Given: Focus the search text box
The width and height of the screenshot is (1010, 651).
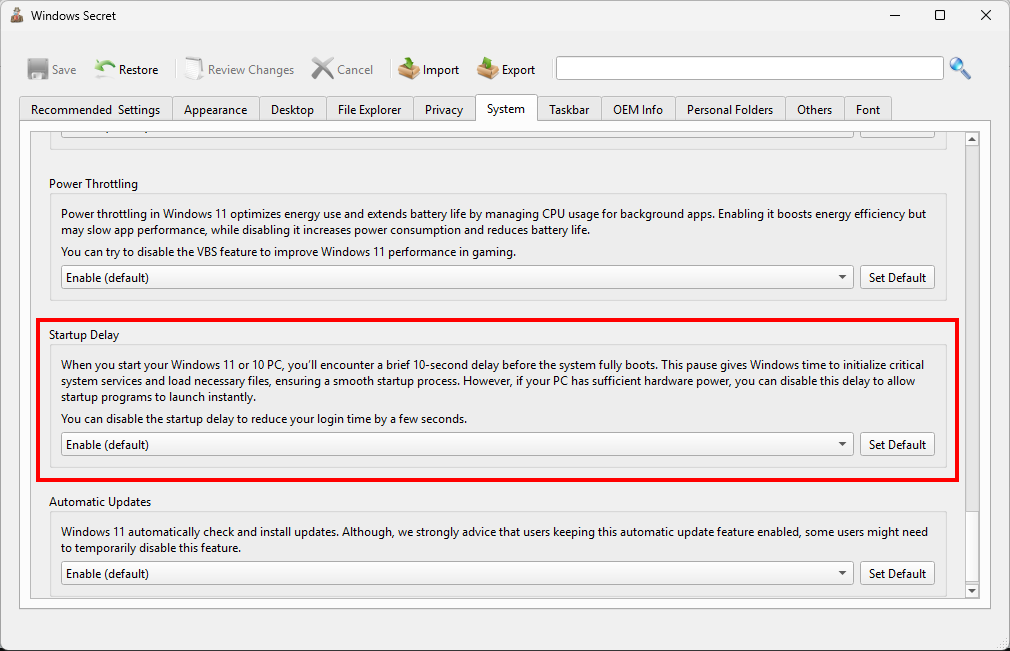Looking at the screenshot, I should [750, 68].
